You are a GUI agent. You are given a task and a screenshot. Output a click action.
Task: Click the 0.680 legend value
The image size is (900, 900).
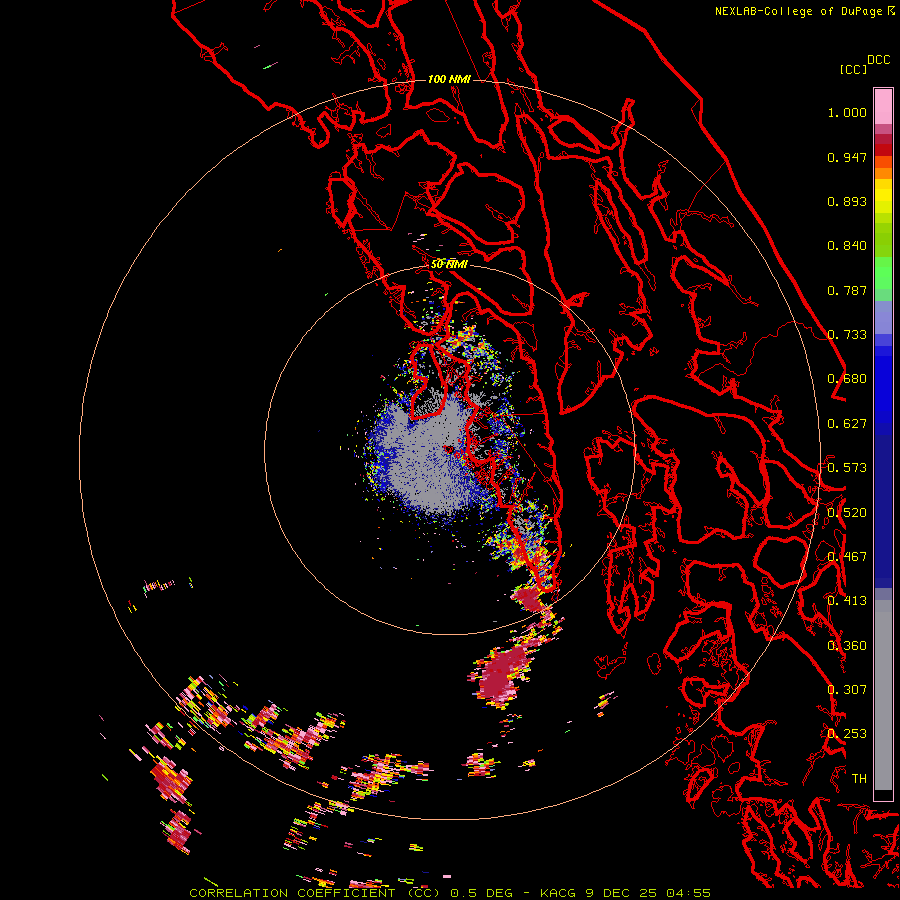tap(847, 379)
